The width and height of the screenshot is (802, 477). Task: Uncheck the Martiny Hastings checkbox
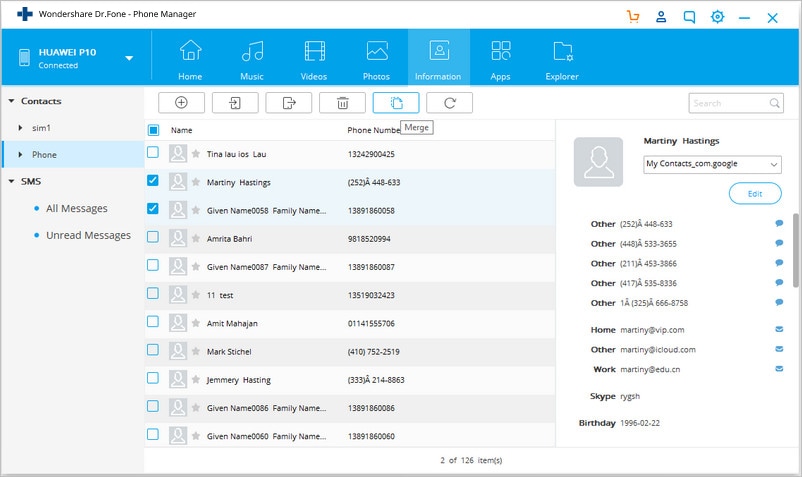[152, 180]
